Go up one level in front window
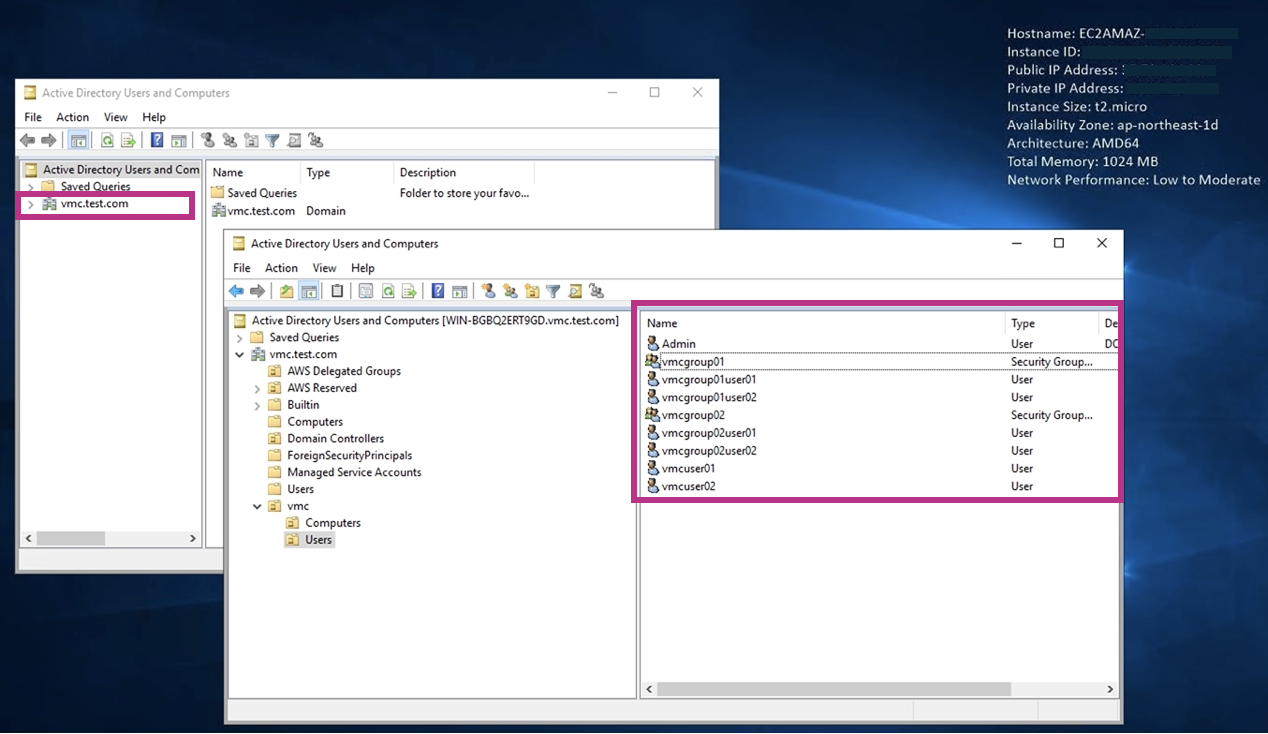This screenshot has height=734, width=1268. point(286,291)
